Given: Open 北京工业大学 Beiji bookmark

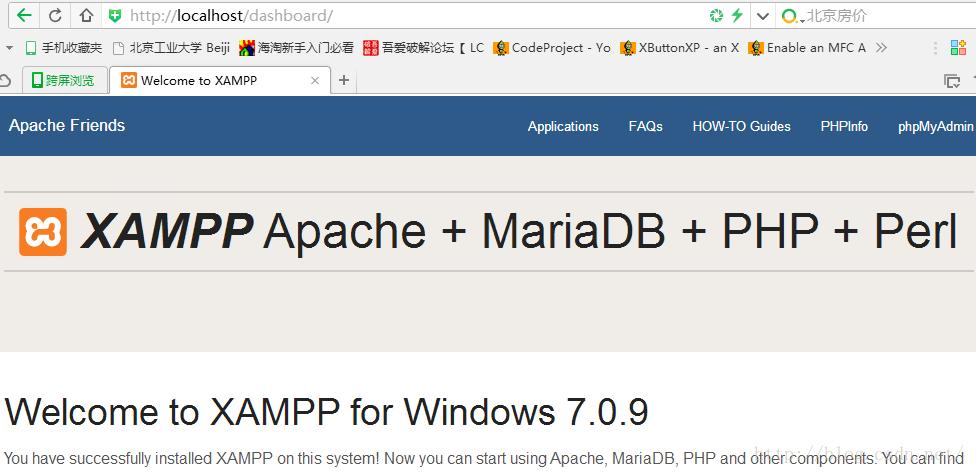Looking at the screenshot, I should pos(171,47).
